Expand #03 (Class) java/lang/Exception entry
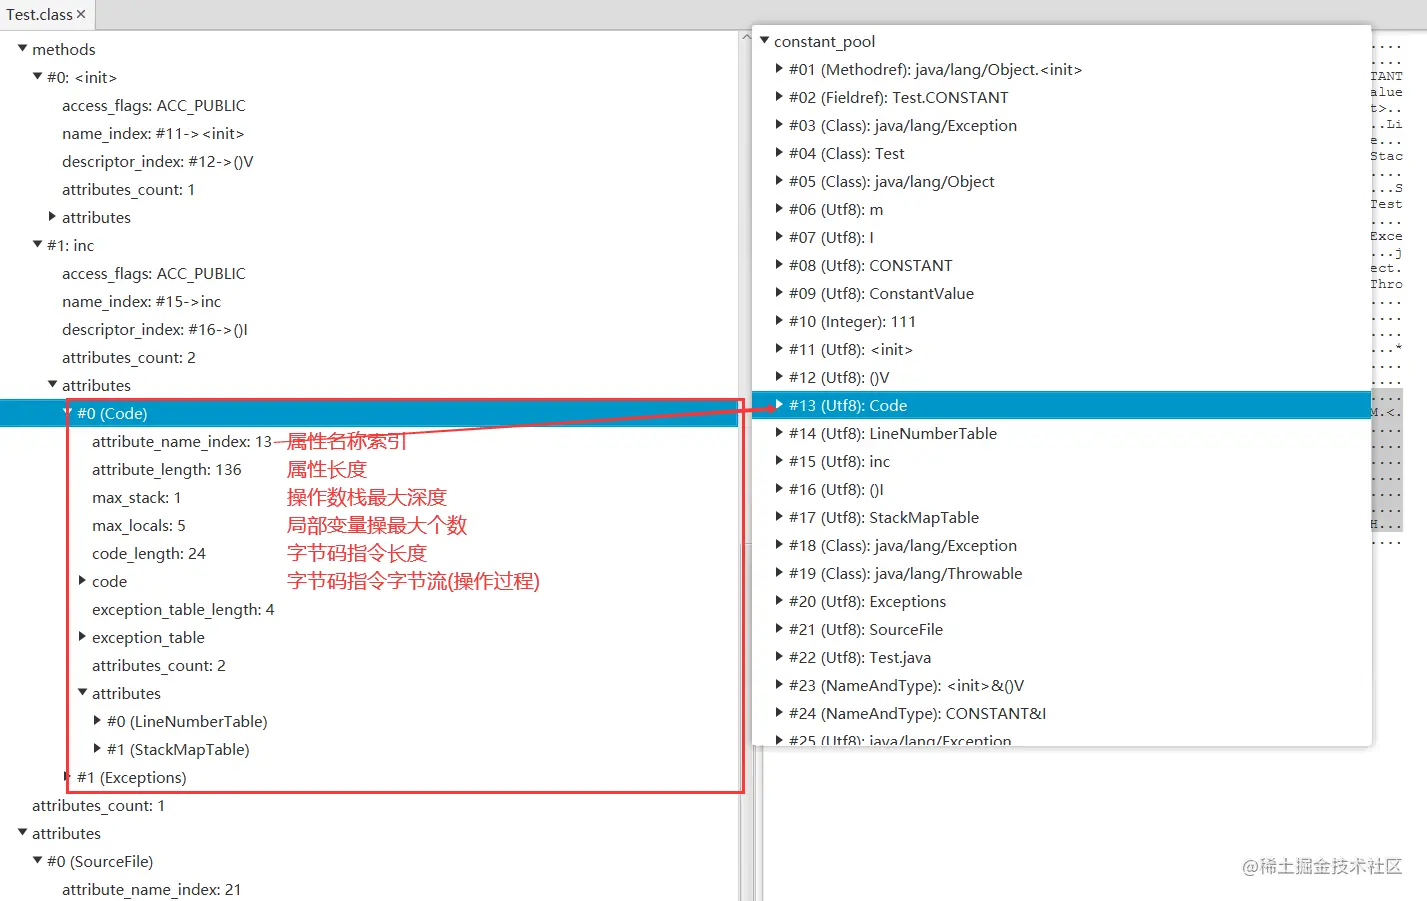The width and height of the screenshot is (1427, 901). point(779,124)
